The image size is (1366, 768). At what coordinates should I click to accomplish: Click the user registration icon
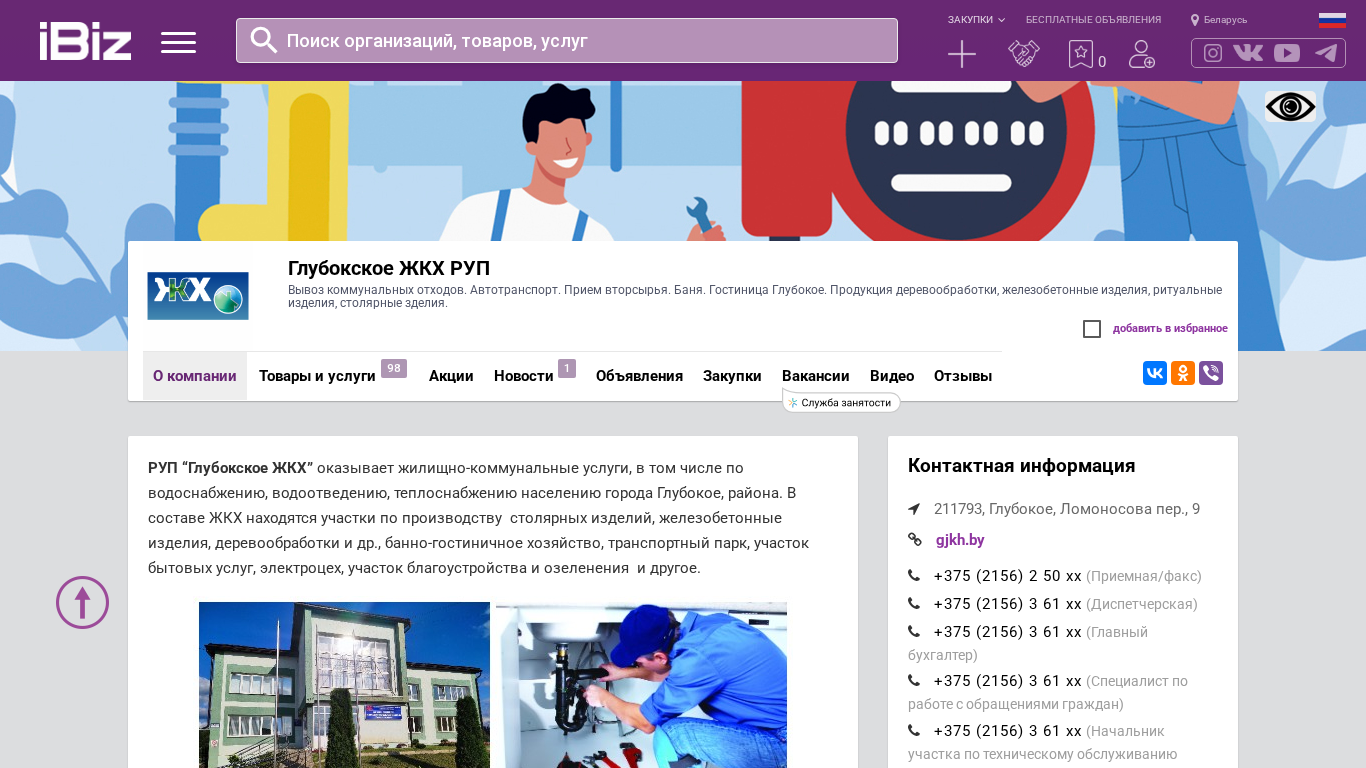pos(1142,54)
